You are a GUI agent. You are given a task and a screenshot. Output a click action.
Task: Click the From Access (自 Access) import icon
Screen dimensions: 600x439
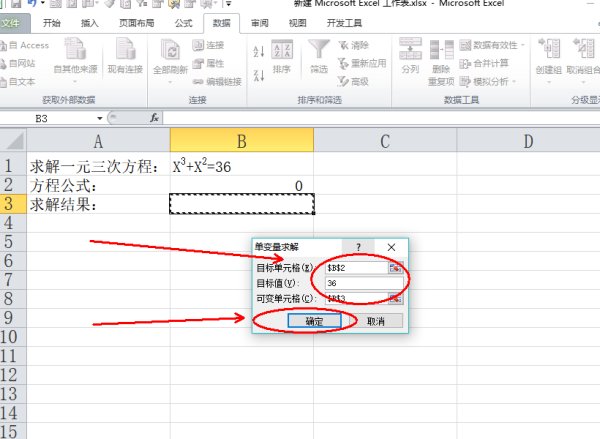coord(3,46)
